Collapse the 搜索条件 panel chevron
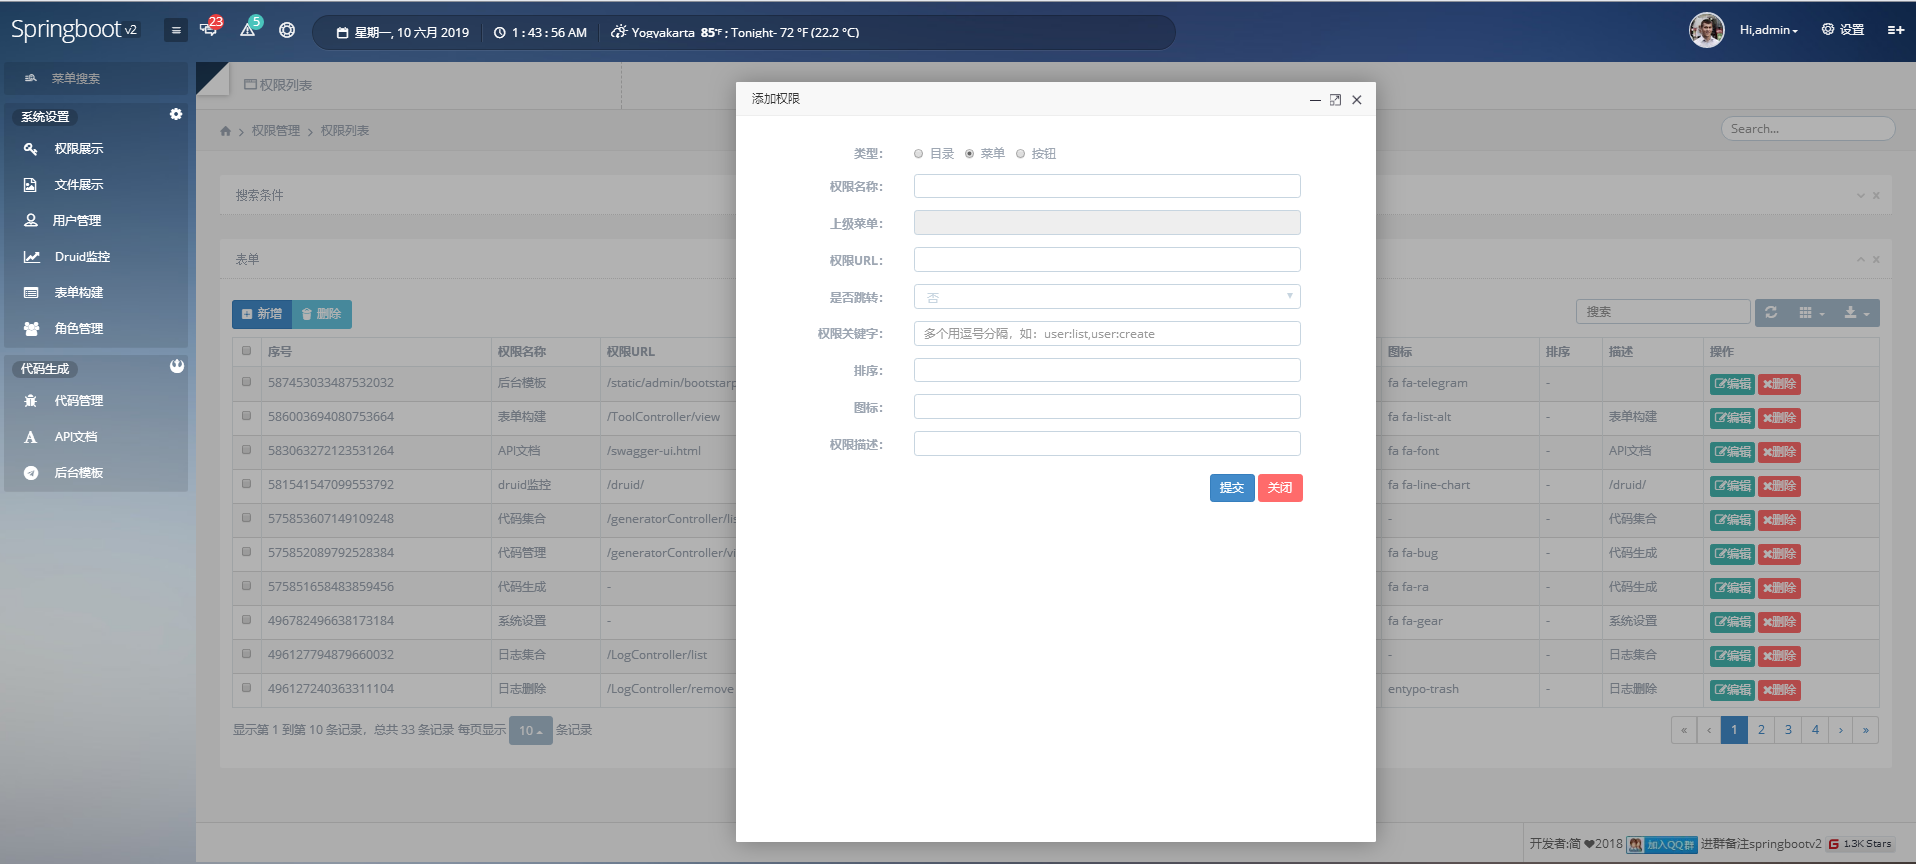1916x864 pixels. tap(1860, 196)
